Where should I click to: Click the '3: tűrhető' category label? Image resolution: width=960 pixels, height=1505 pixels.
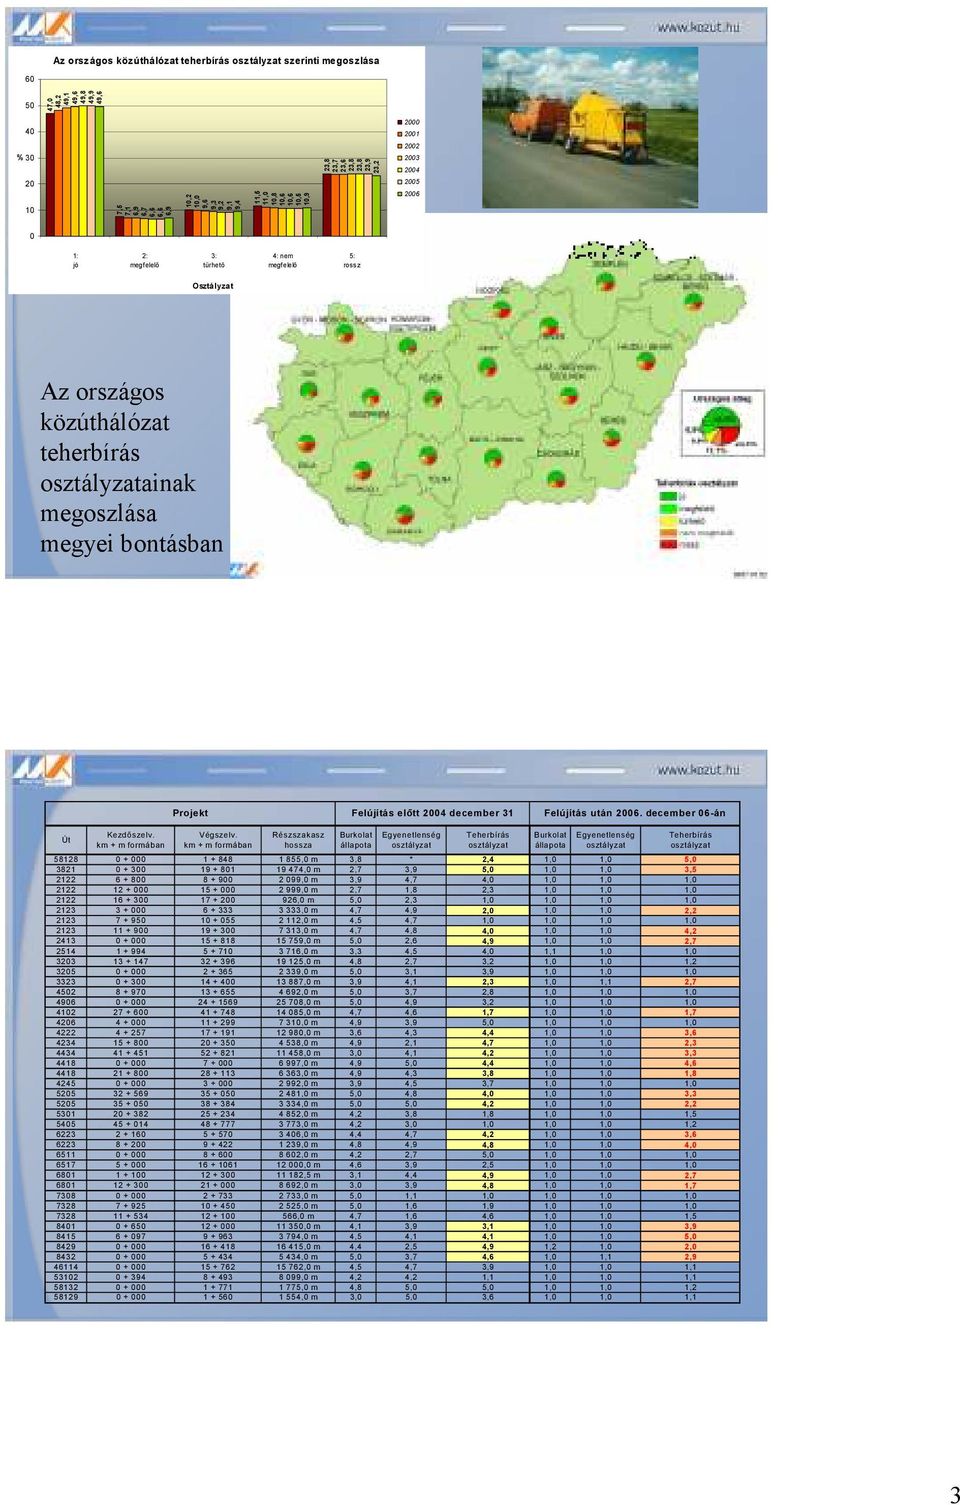(x=214, y=260)
